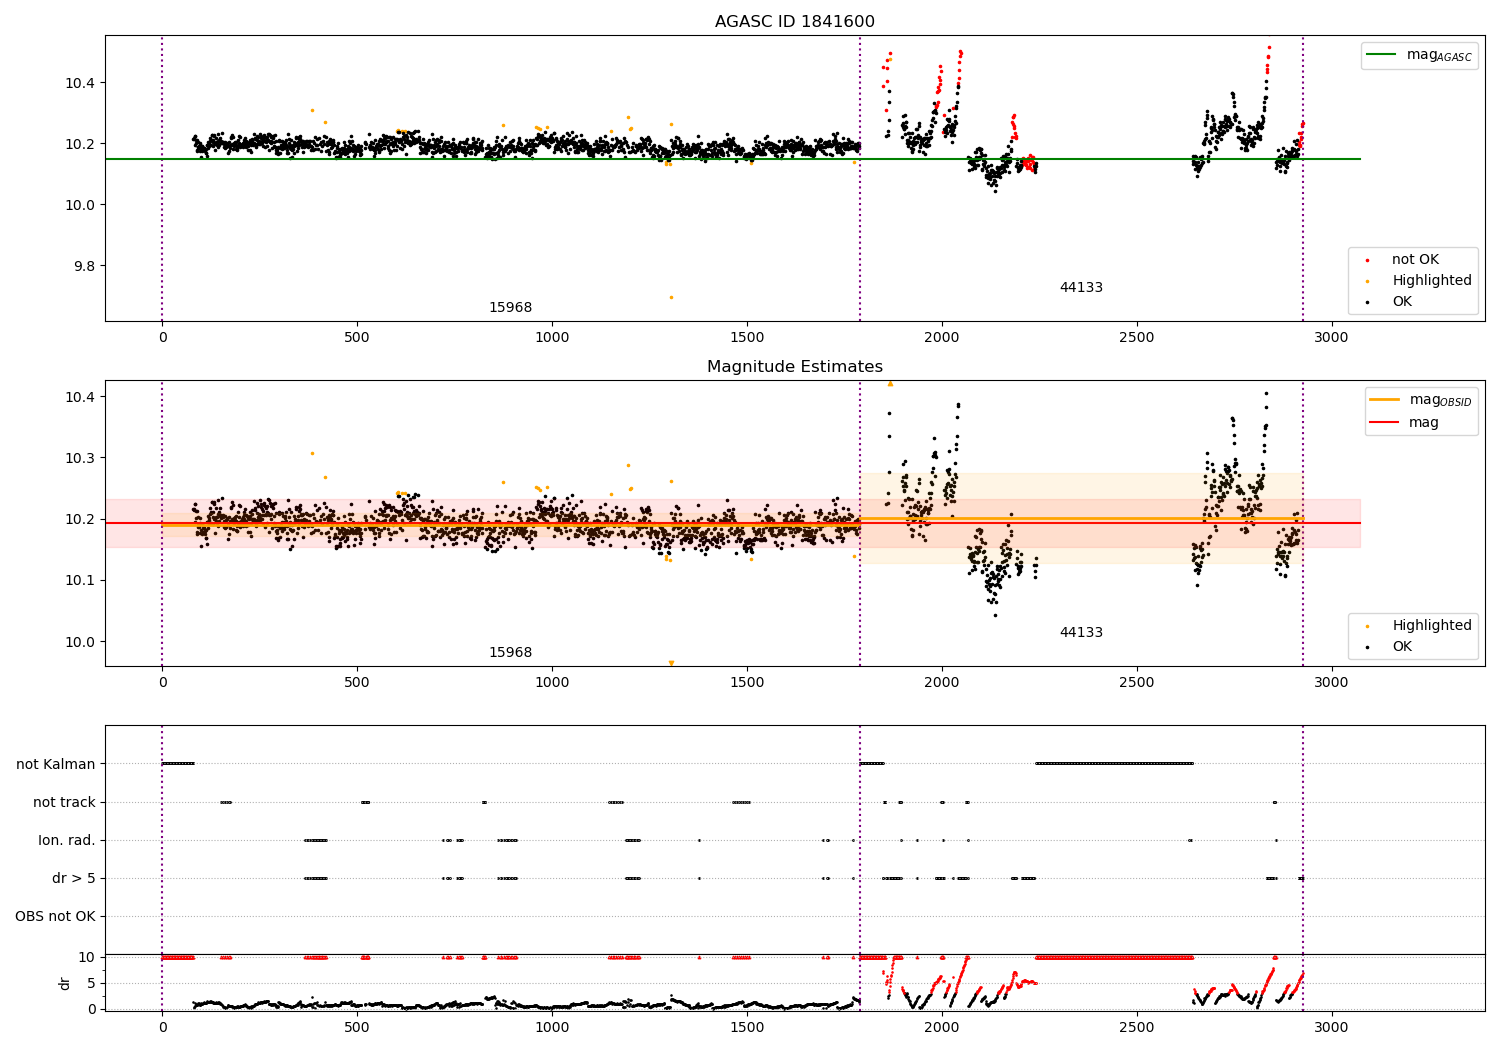Click the 'dr' axis label of bottom strip
The height and width of the screenshot is (1050, 1500).
pyautogui.click(x=65, y=983)
